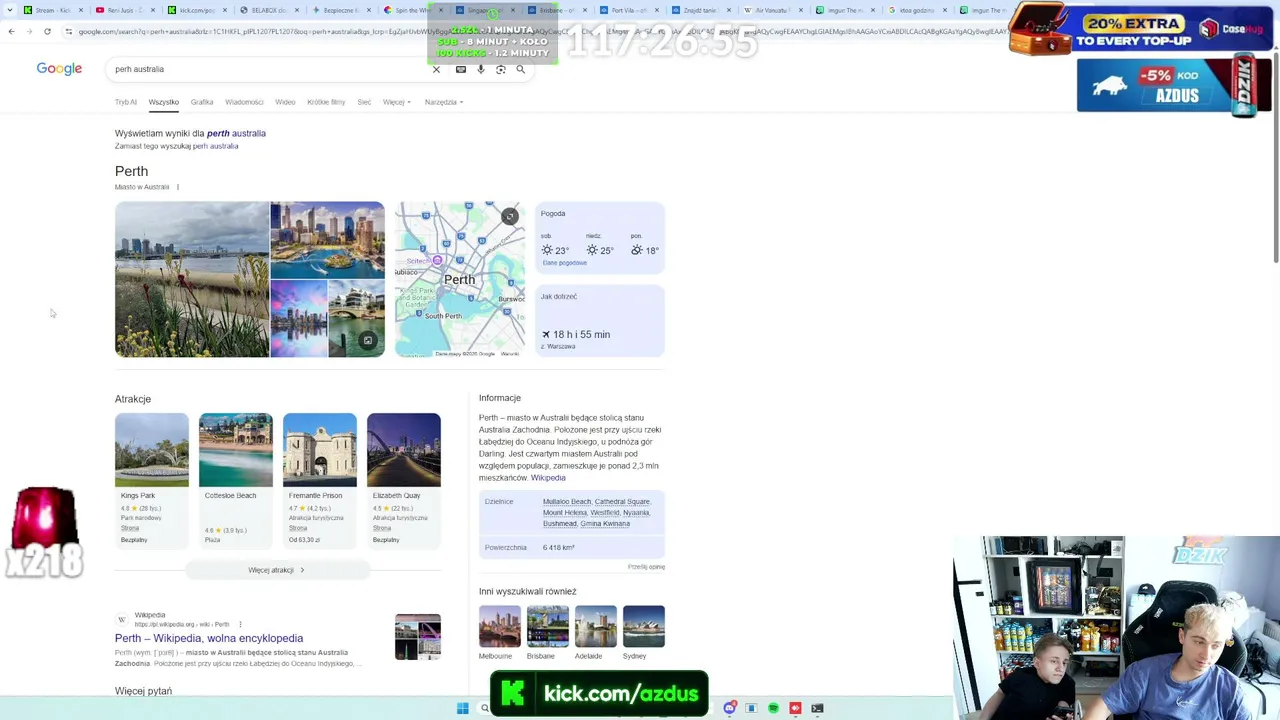
Task: Switch to the Stream Kick browser tab
Action: click(53, 10)
